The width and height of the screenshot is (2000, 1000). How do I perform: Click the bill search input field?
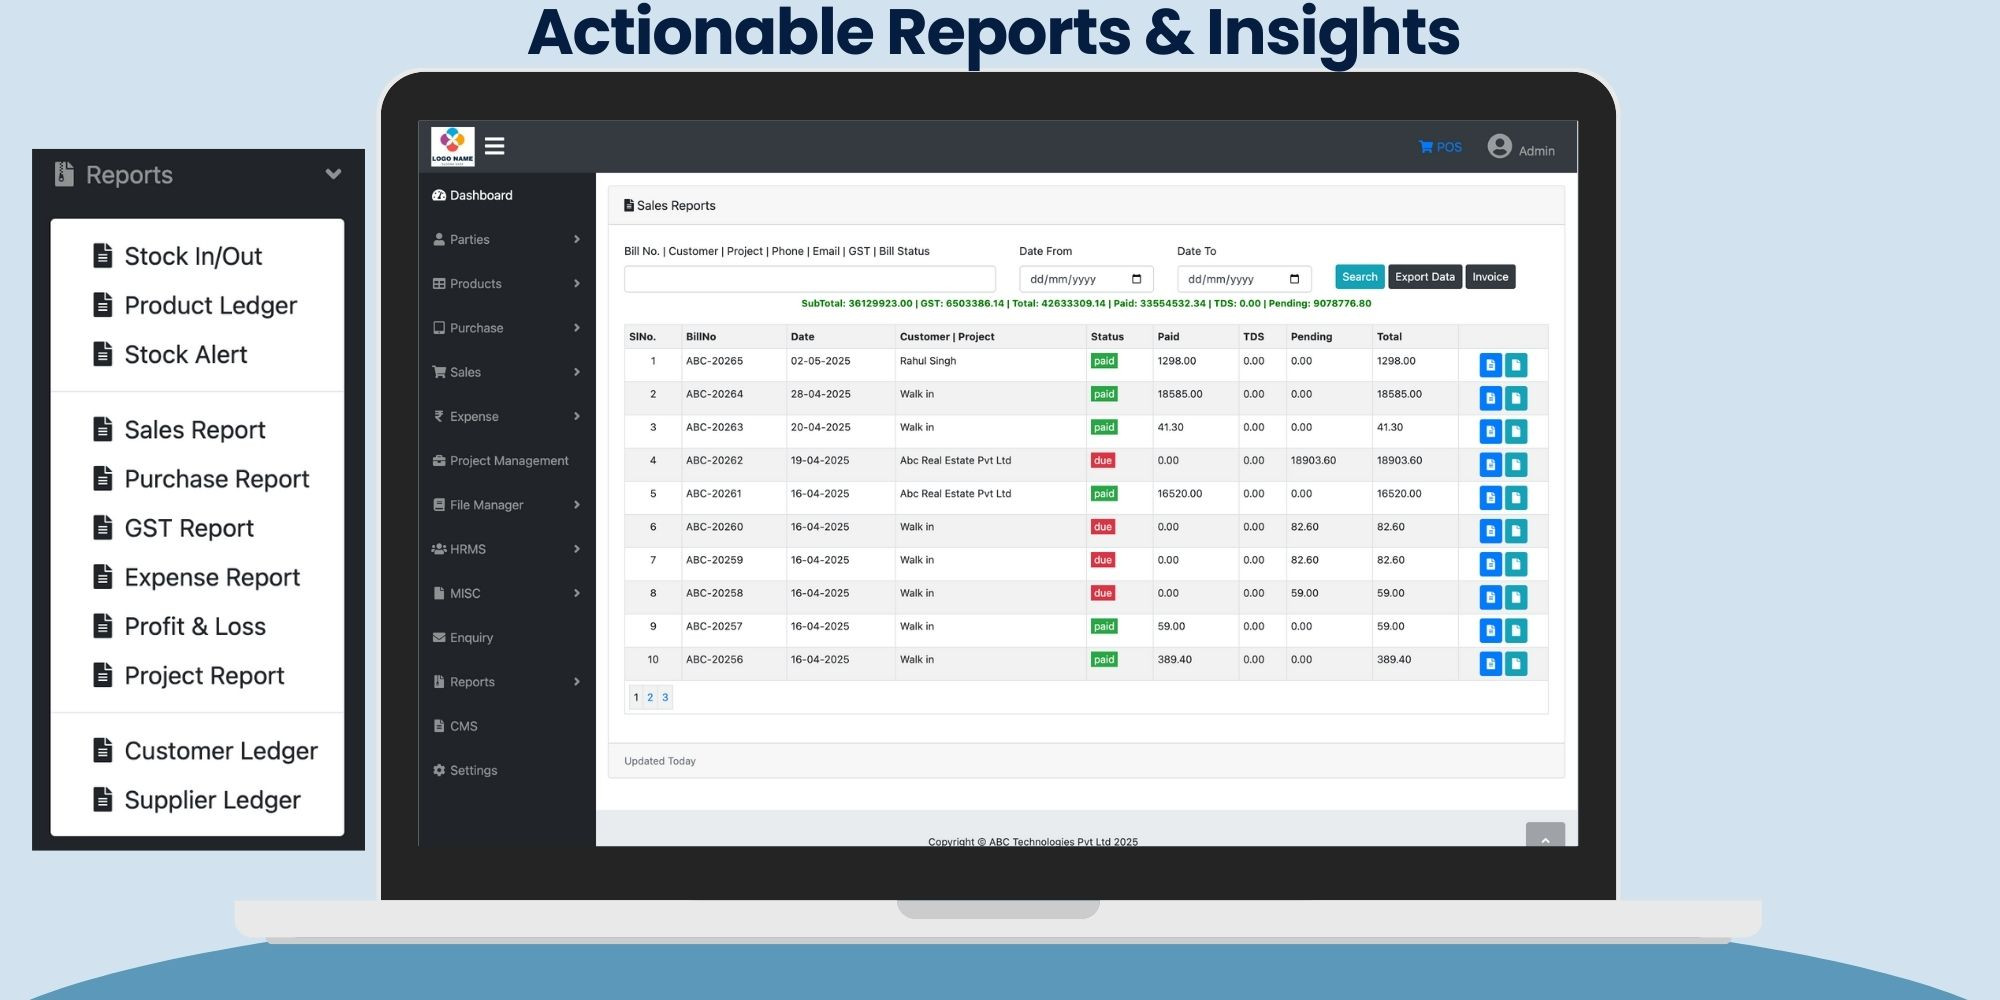point(809,279)
